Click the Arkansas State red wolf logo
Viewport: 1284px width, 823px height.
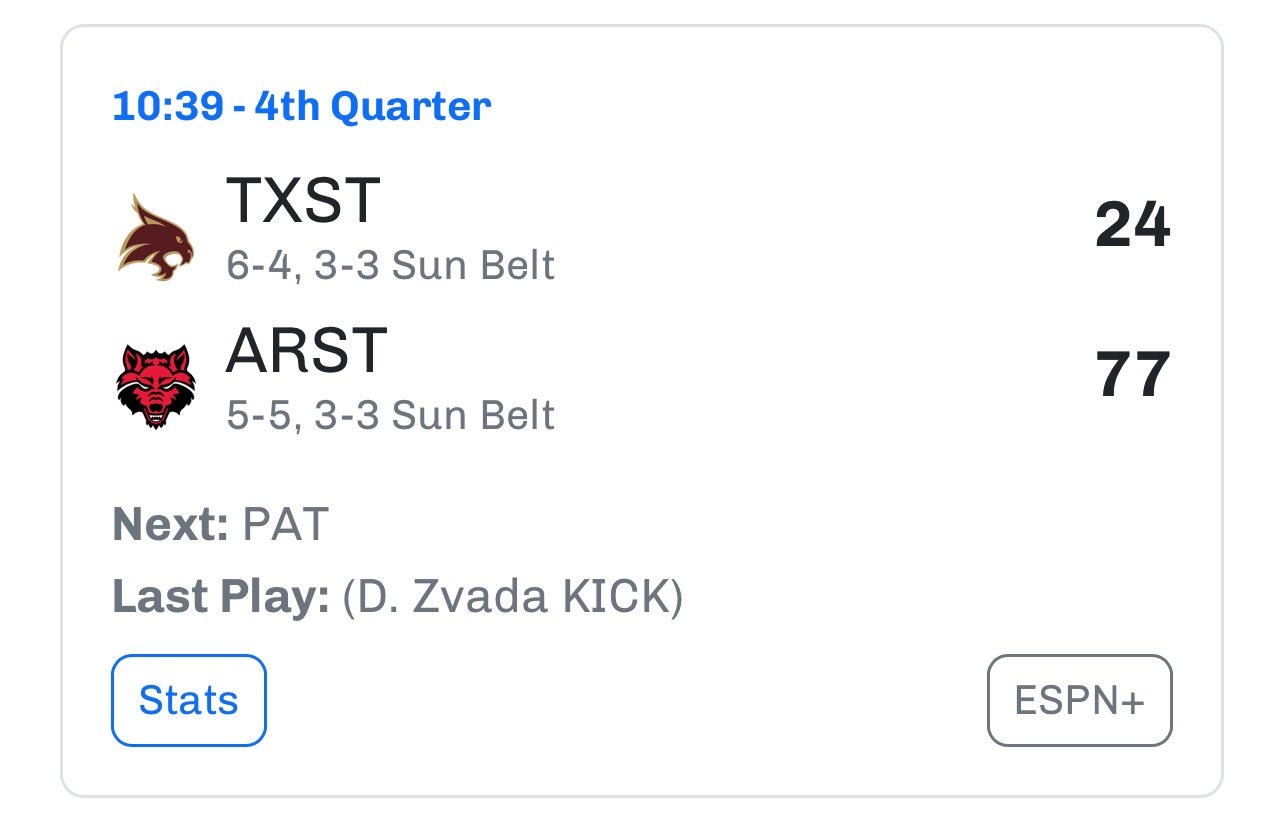pyautogui.click(x=155, y=386)
